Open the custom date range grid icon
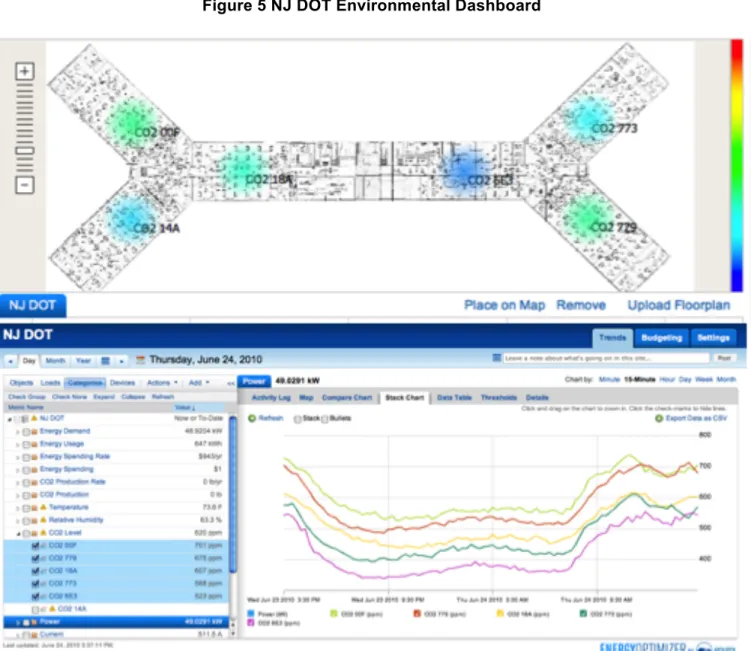The height and width of the screenshot is (651, 751). [x=106, y=361]
